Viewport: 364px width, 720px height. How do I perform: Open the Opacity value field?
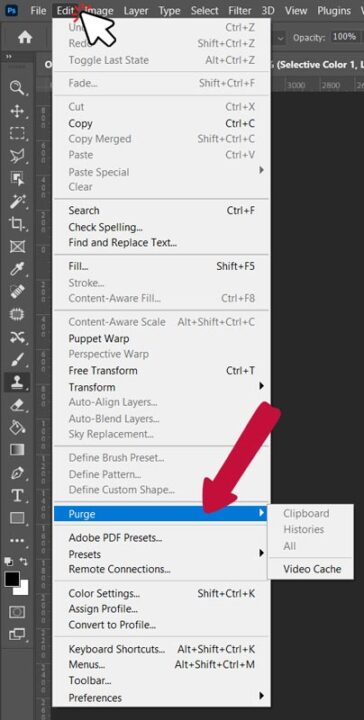344,37
